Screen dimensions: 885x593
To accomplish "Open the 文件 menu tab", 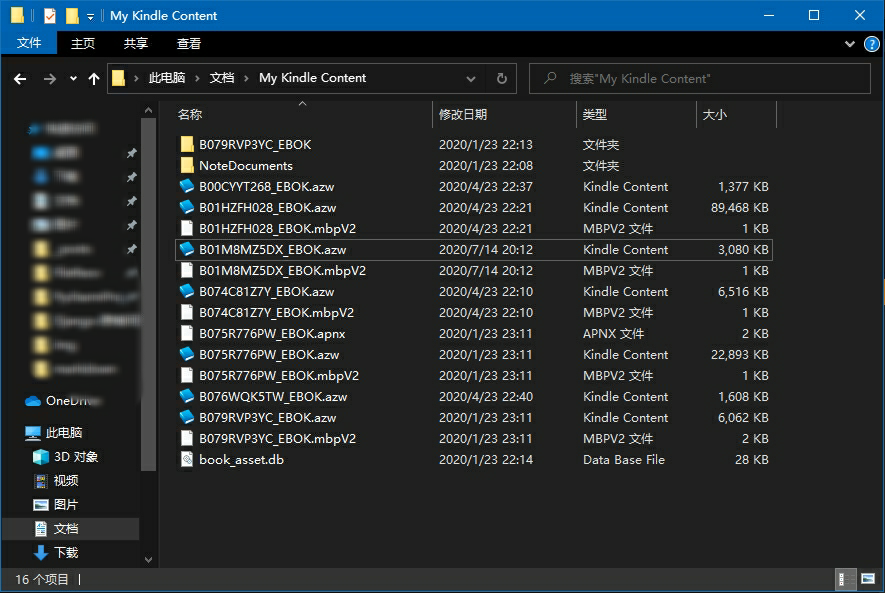I will 29,44.
